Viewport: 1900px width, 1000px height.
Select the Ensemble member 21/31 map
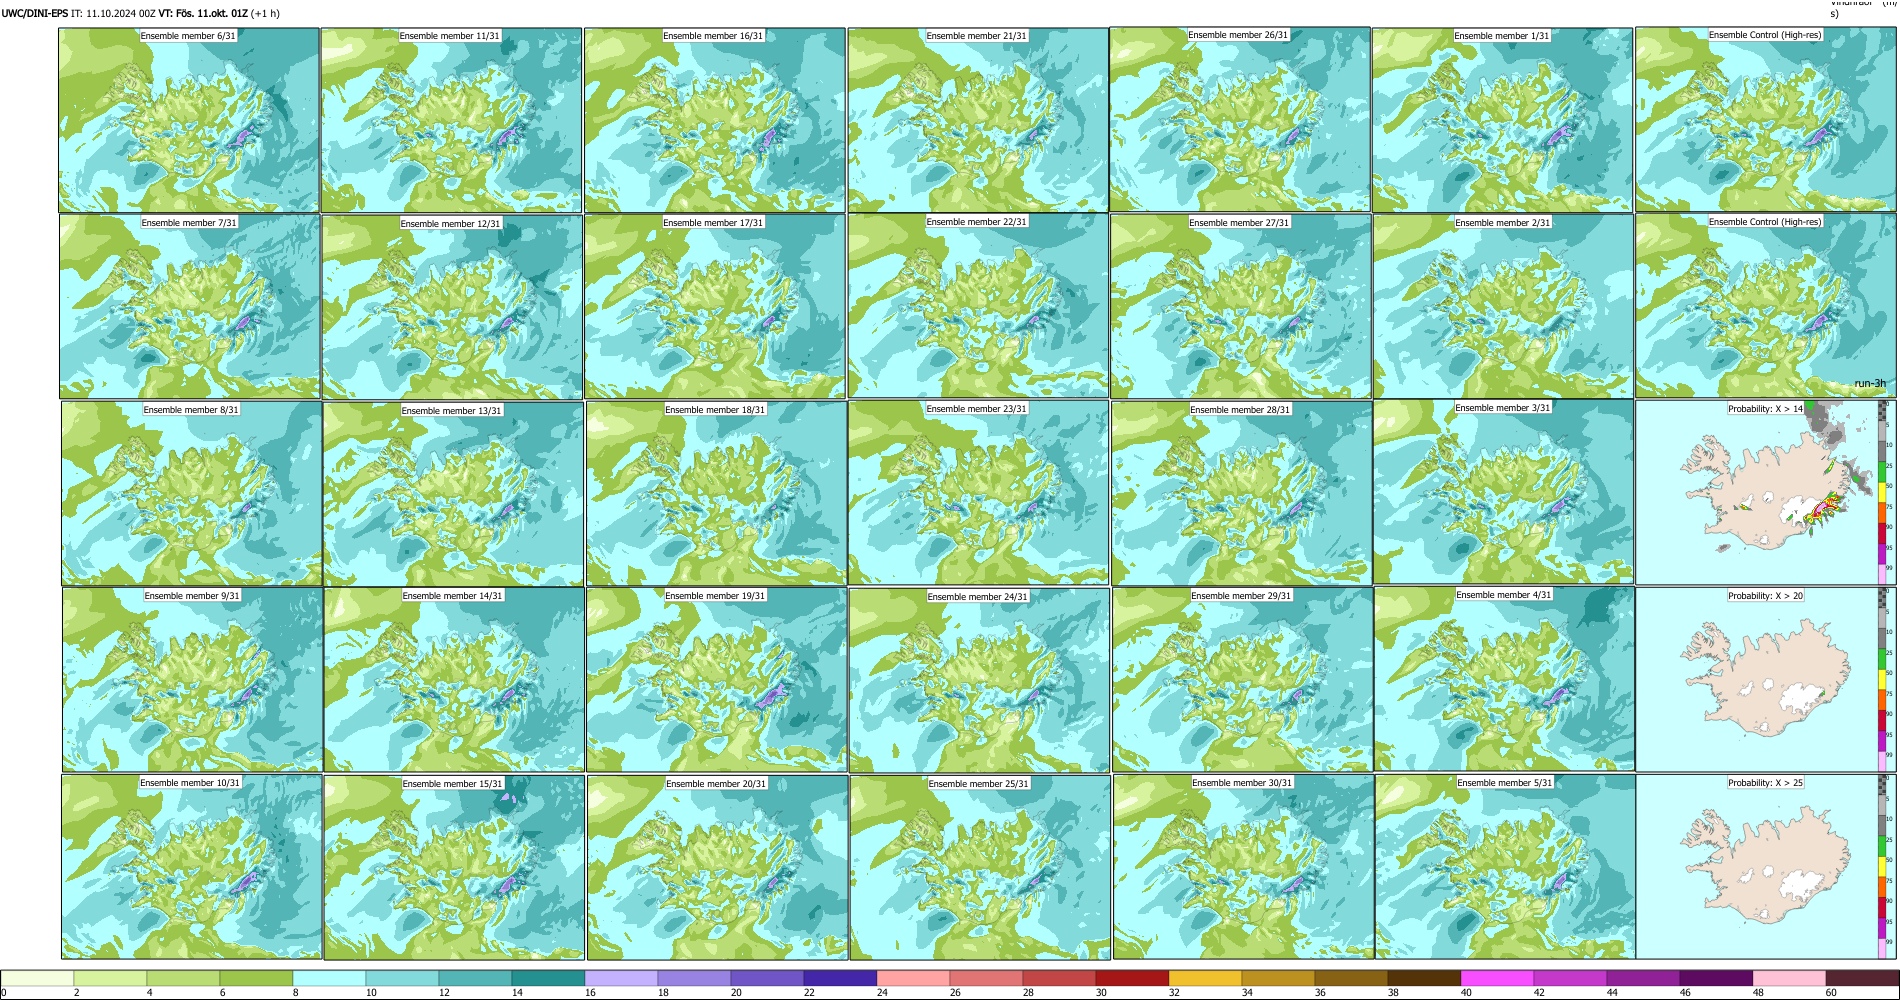coord(978,120)
